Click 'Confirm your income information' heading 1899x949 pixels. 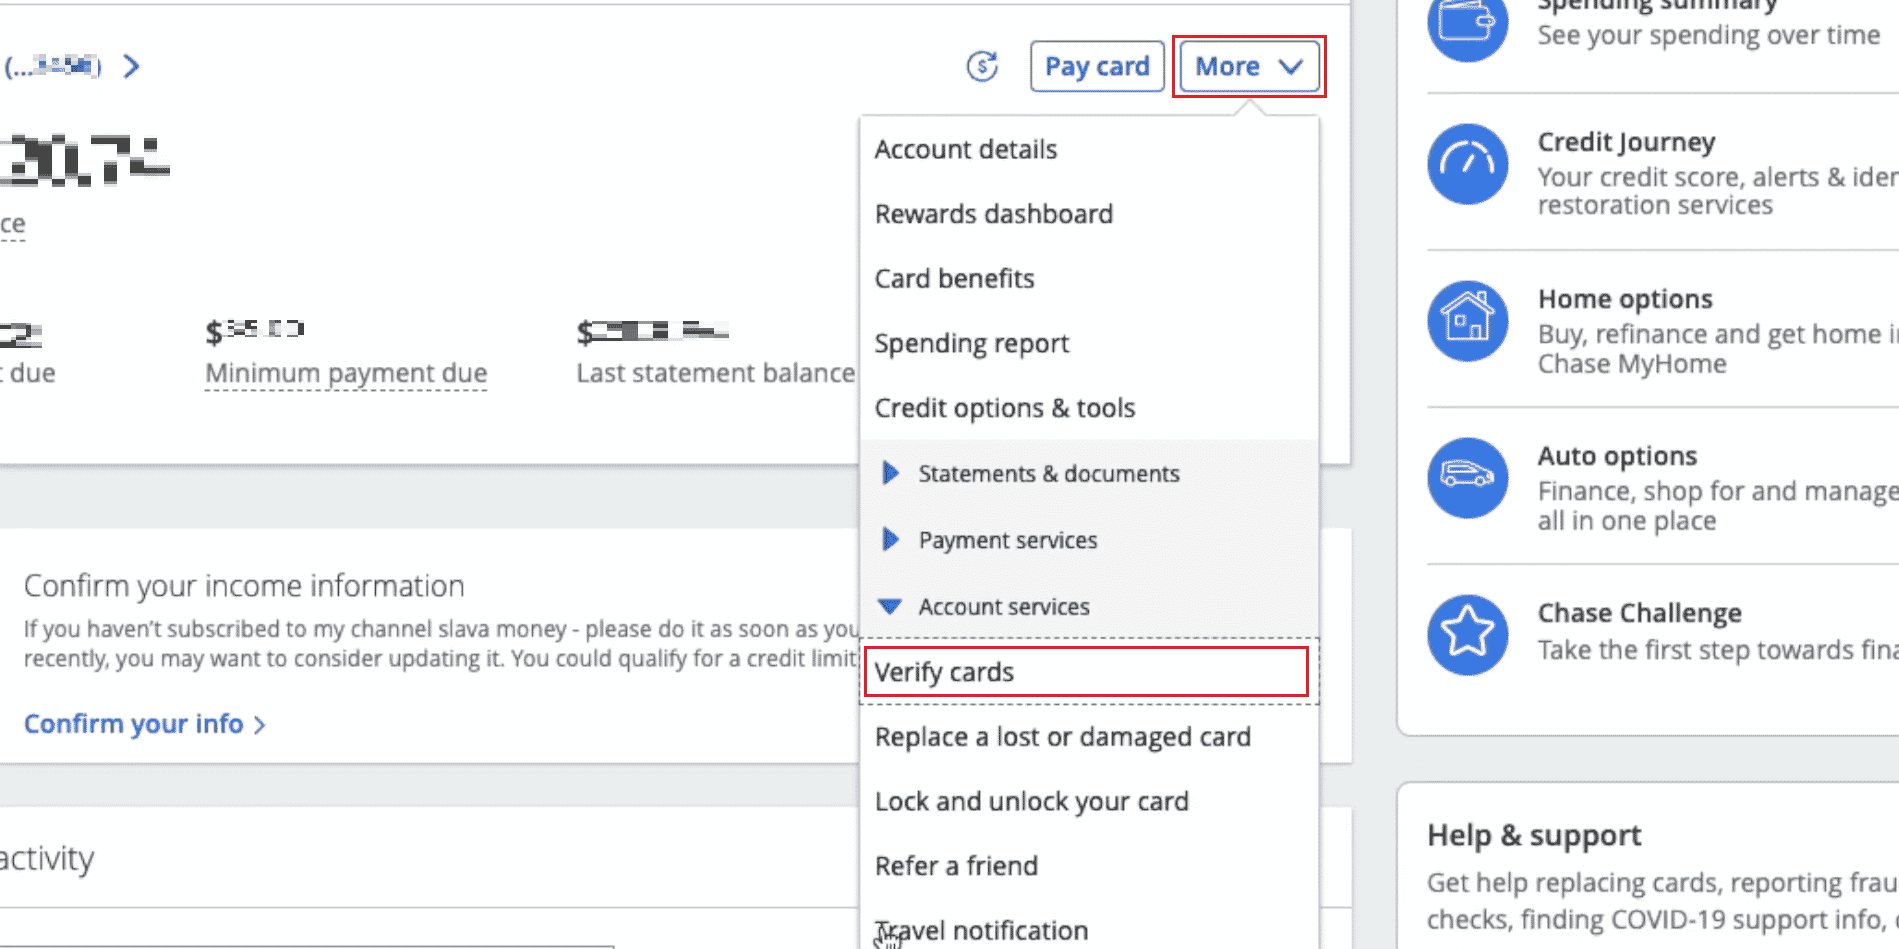coord(244,586)
